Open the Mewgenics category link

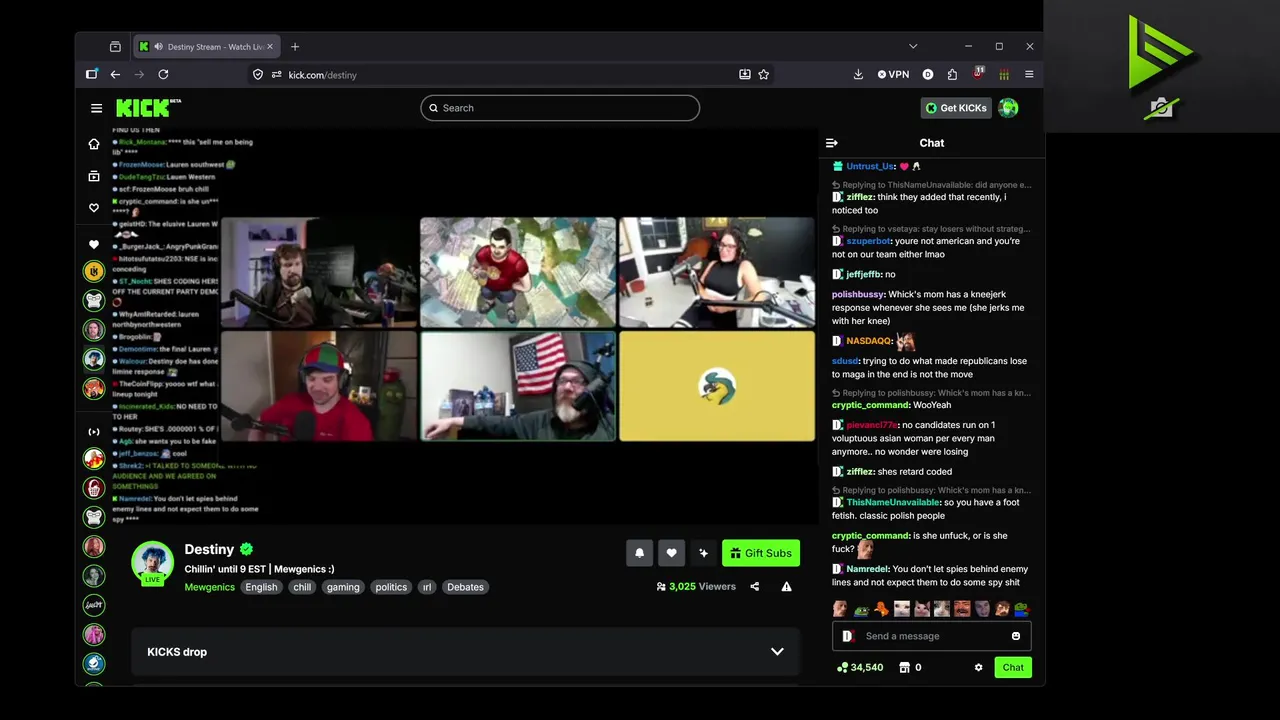[210, 587]
